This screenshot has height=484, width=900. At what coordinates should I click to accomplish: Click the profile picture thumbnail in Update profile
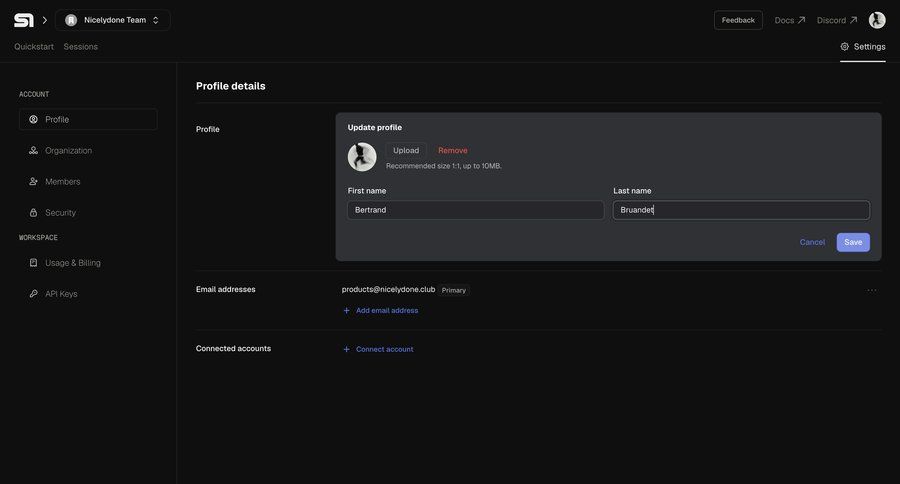pos(362,157)
